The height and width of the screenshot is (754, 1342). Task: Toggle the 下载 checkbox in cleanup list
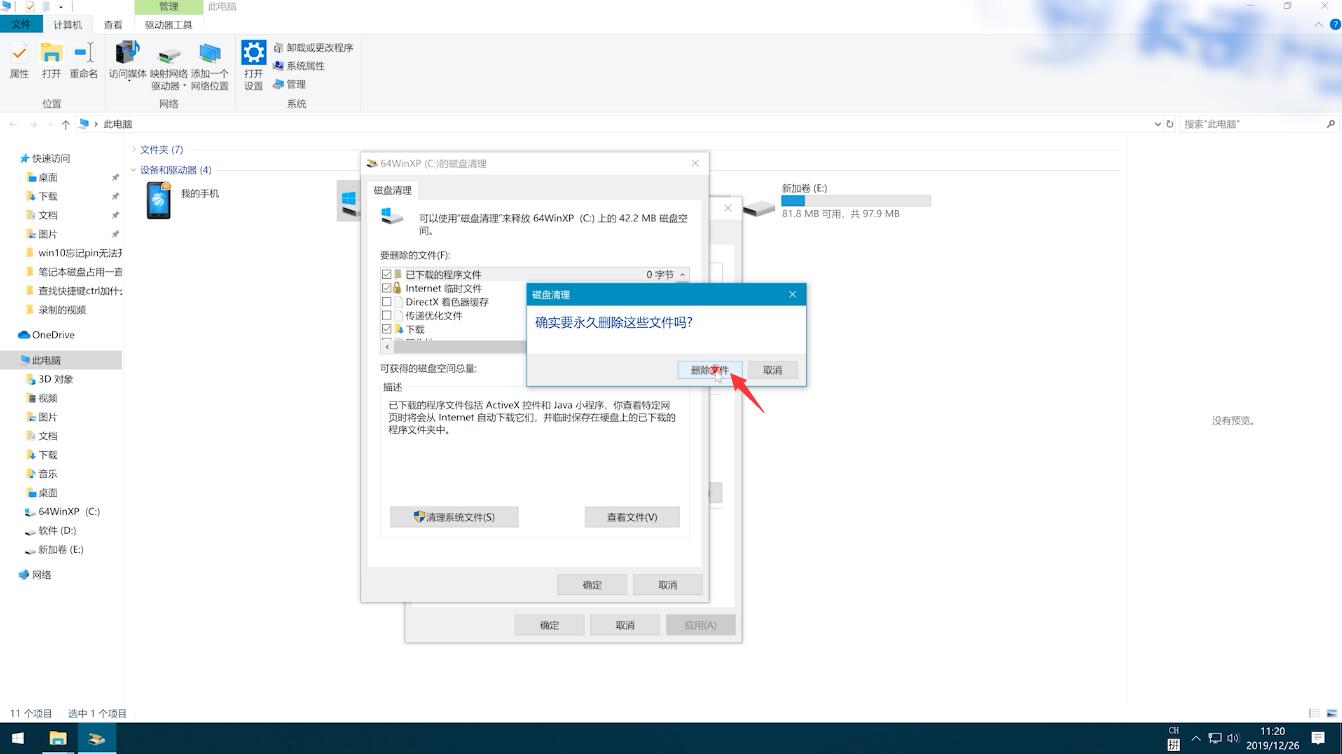(387, 329)
